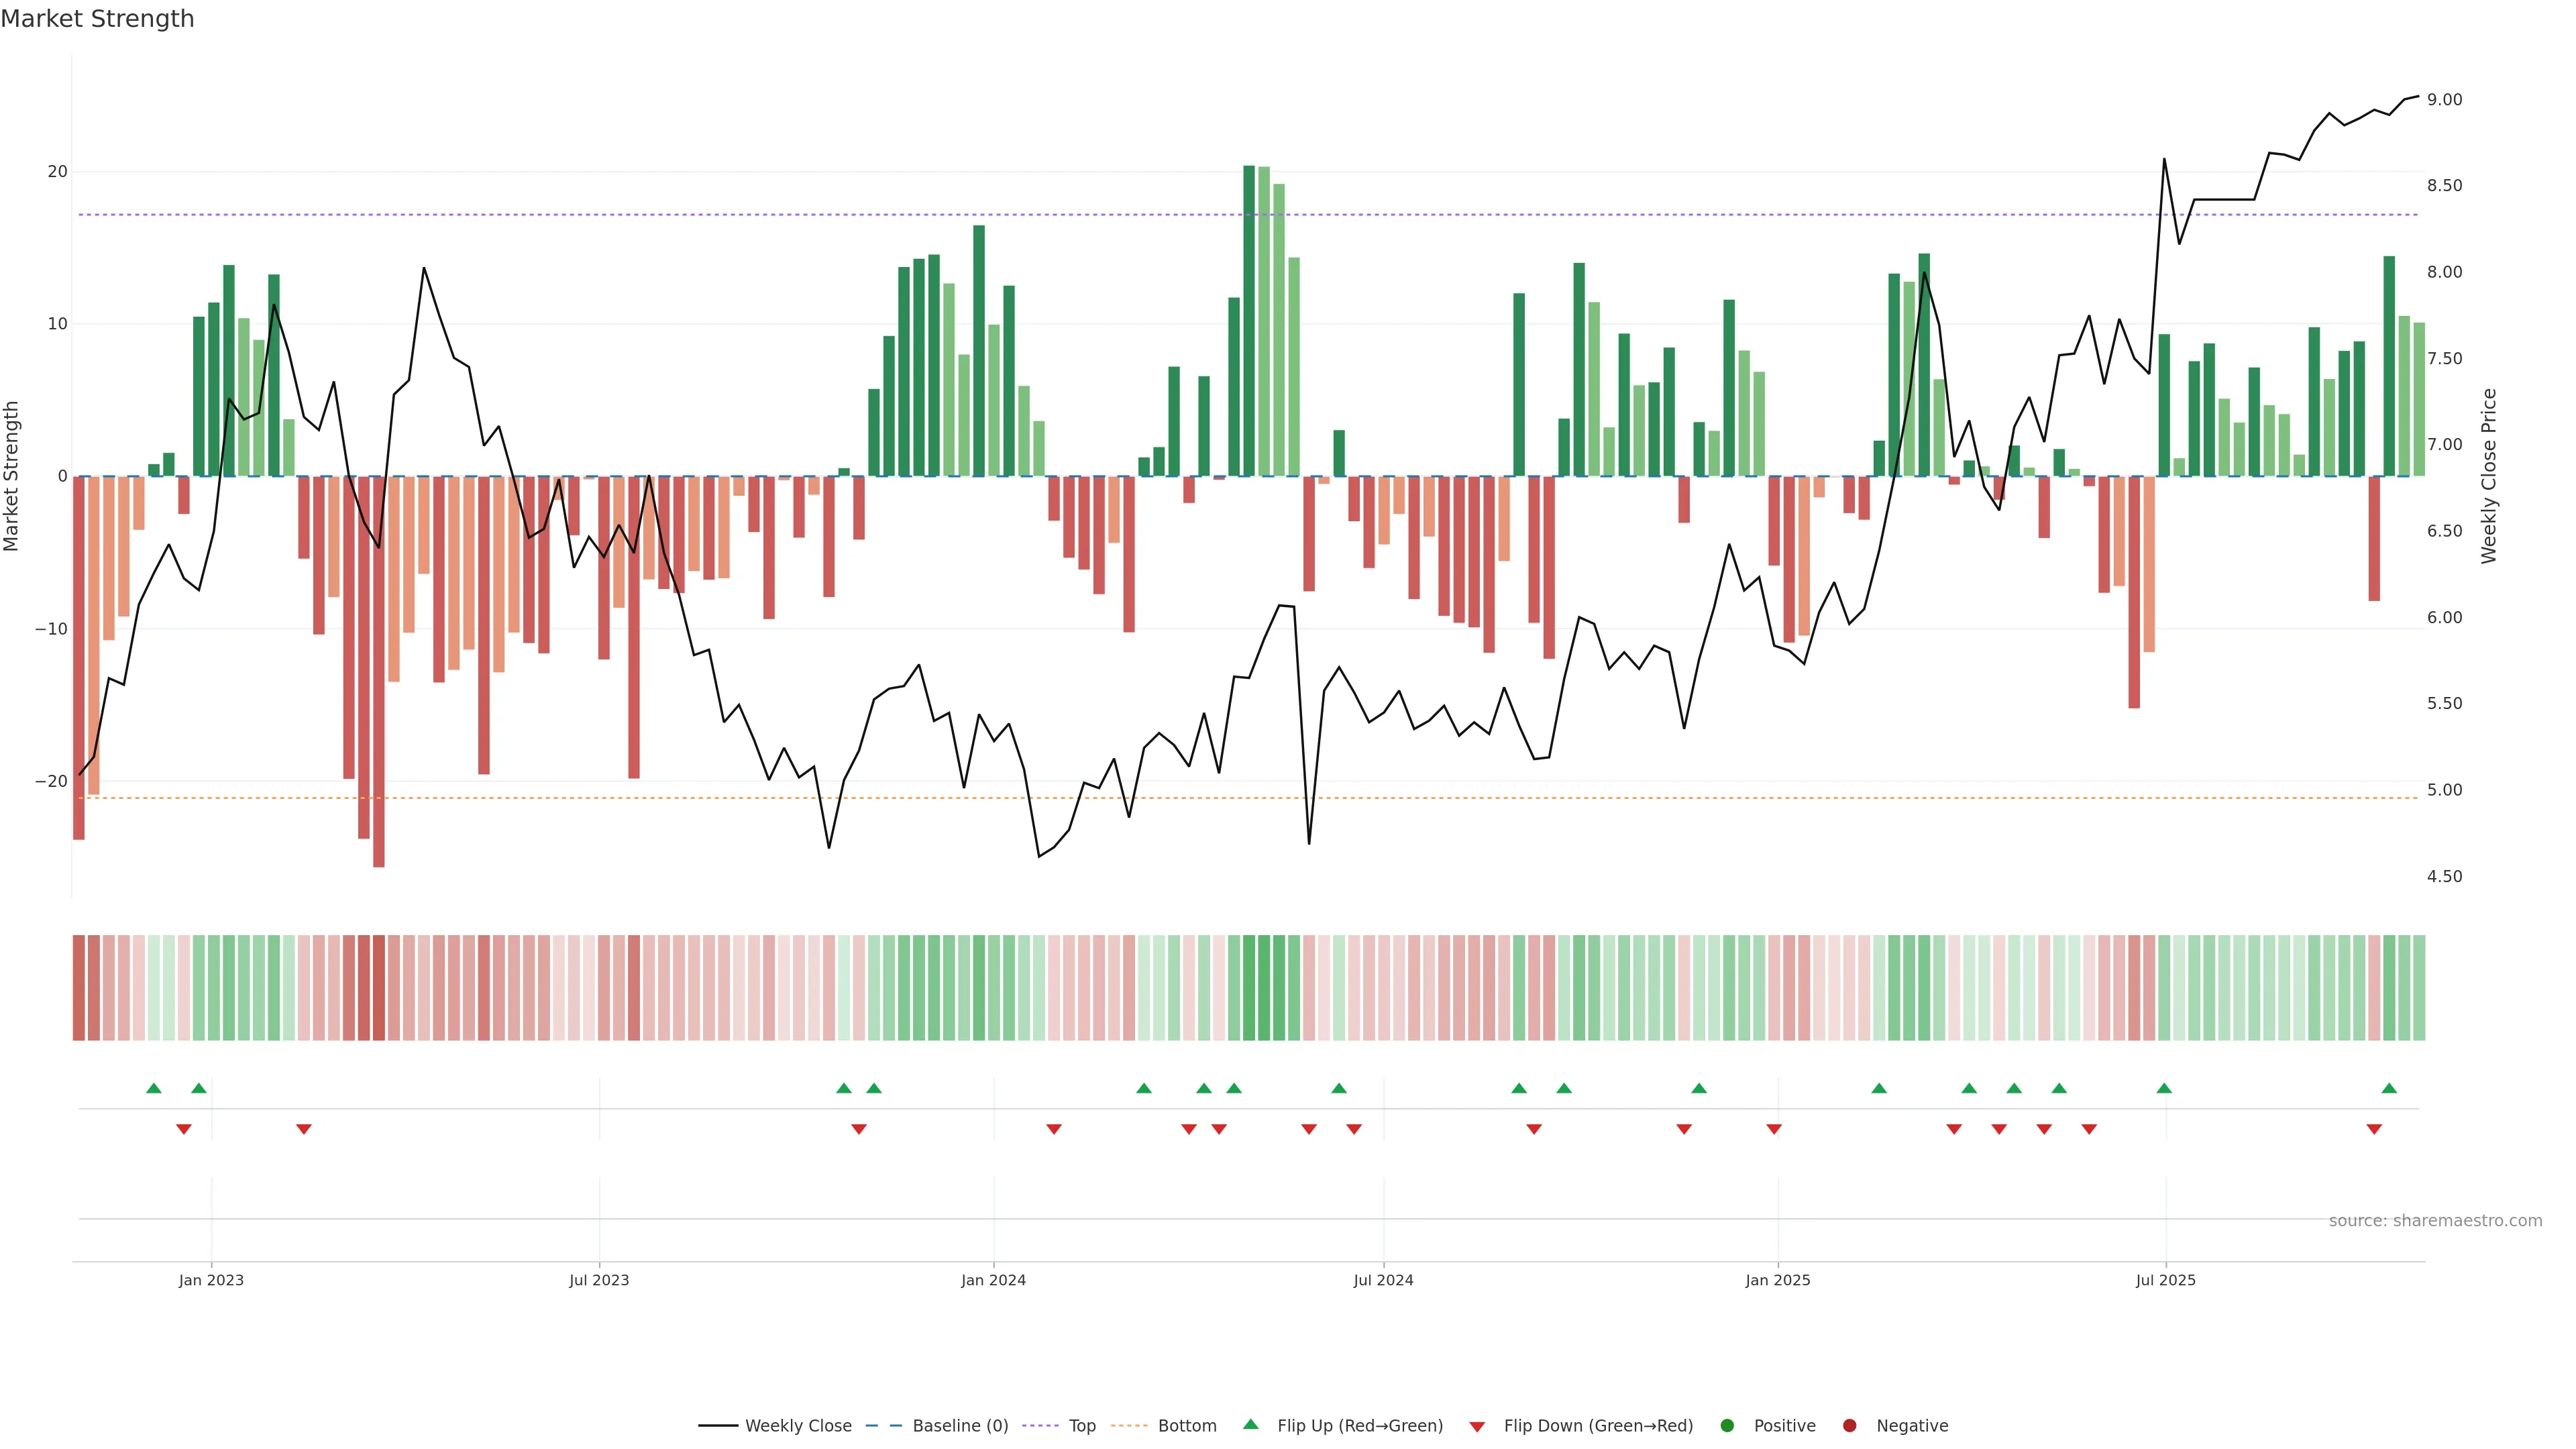Click the Jan 2023 x-axis label
The width and height of the screenshot is (2576, 1449).
[x=211, y=1280]
